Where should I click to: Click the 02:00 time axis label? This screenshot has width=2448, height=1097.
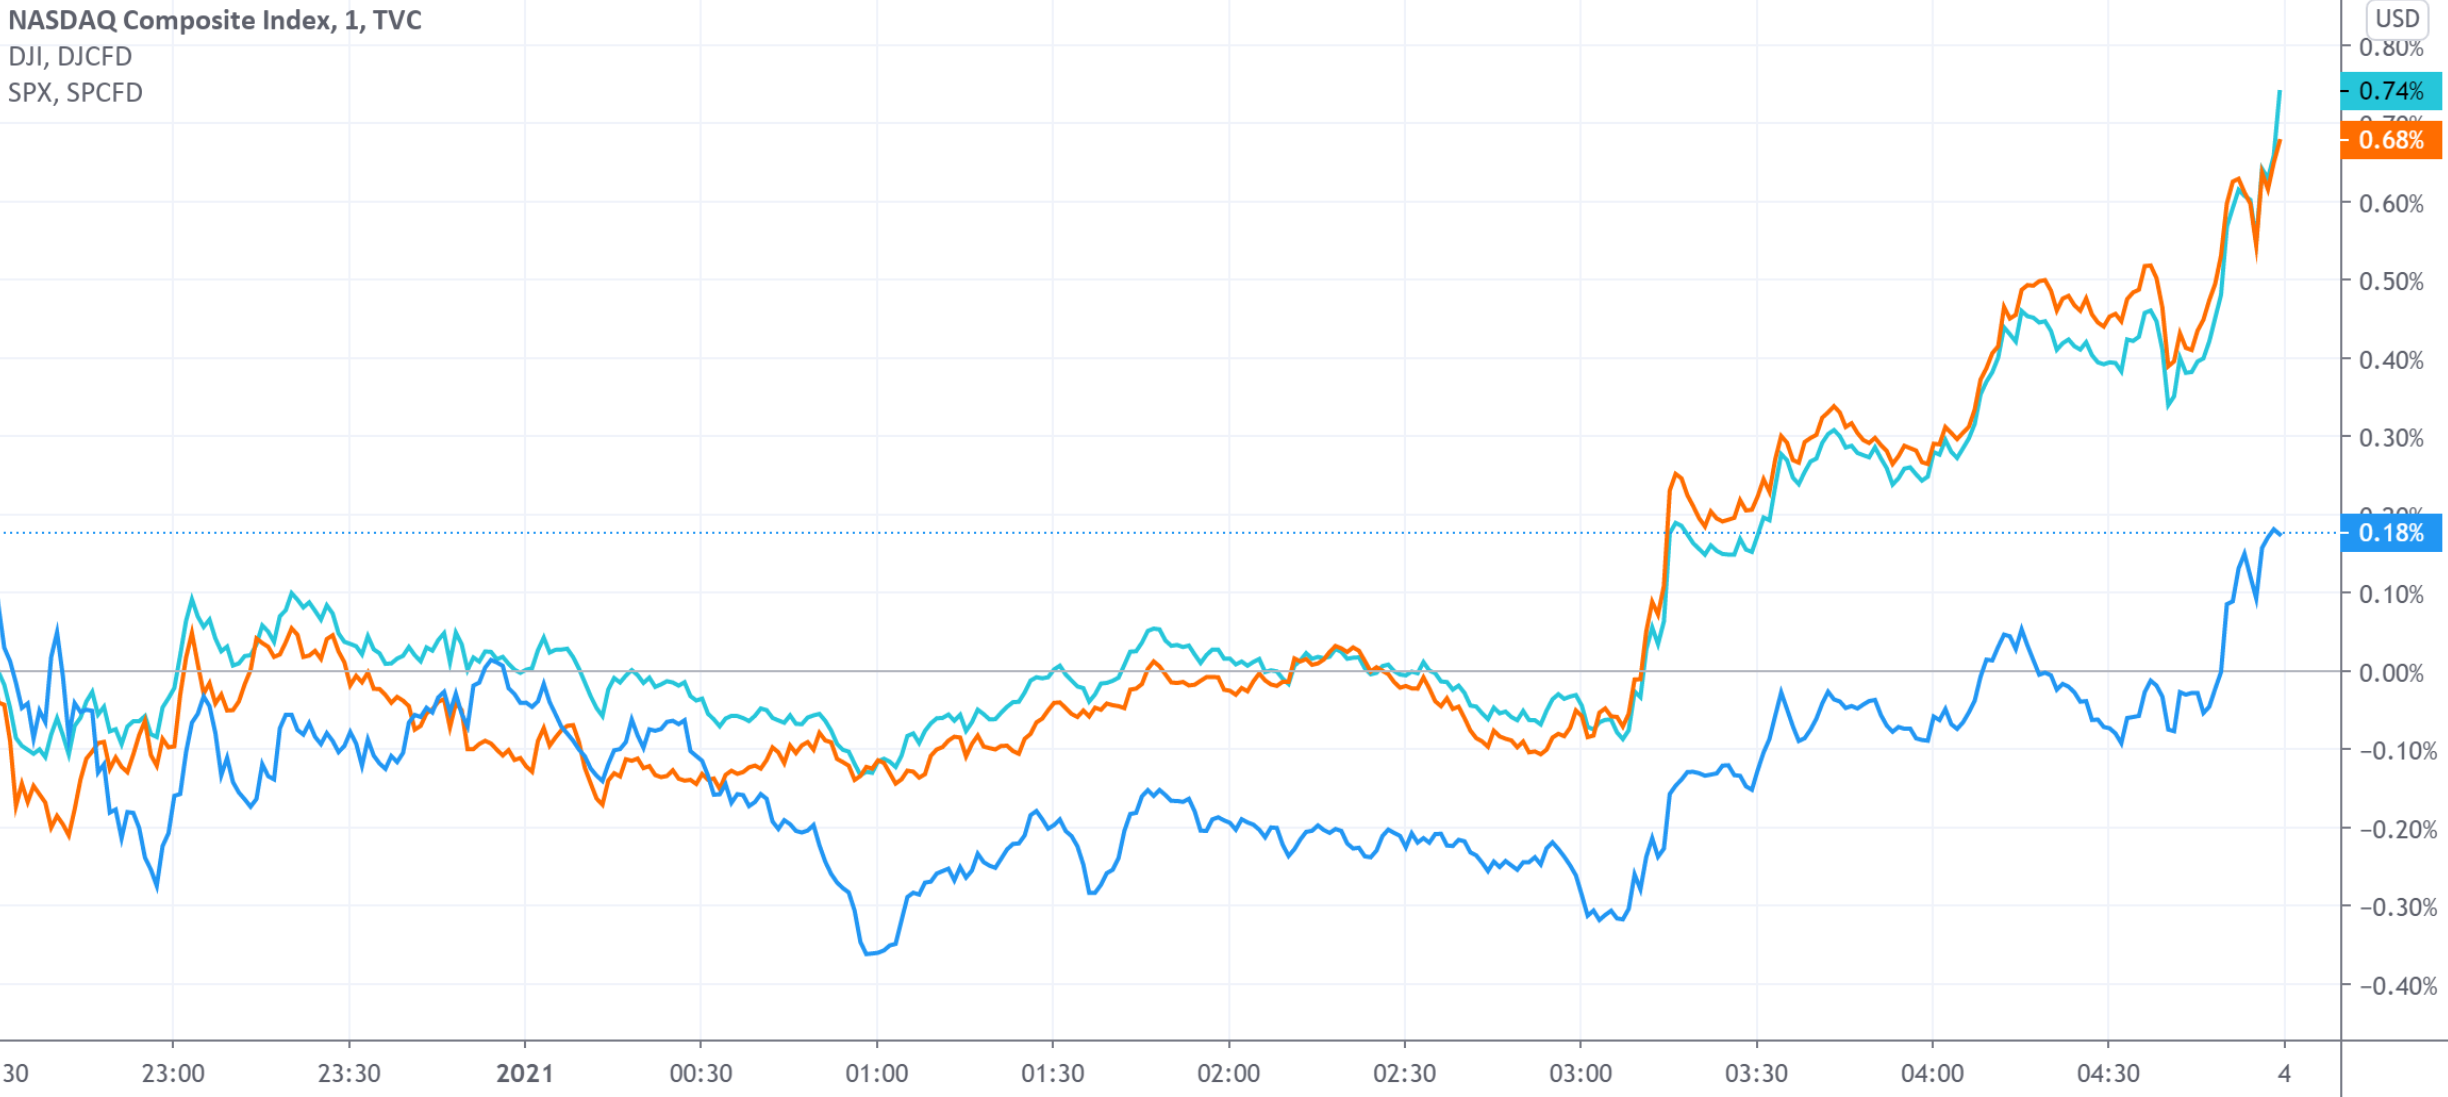(1229, 1074)
